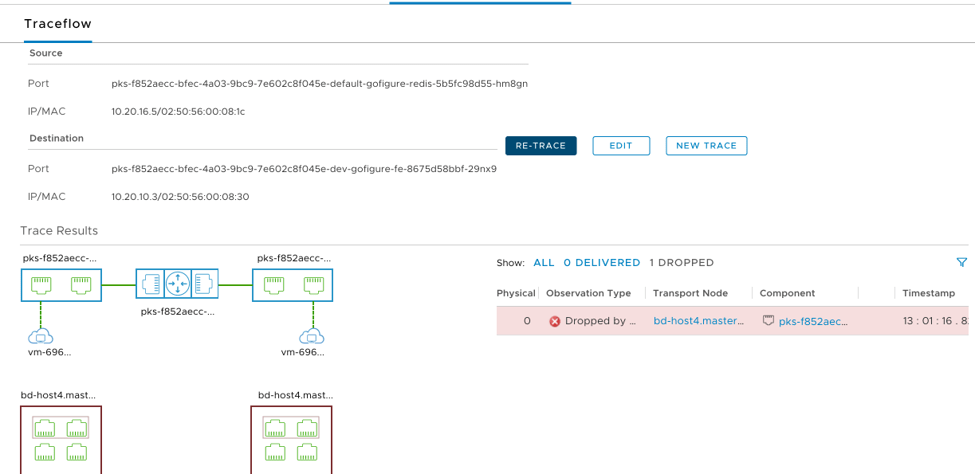This screenshot has height=474, width=975.
Task: Switch to the Traceflow tab
Action: click(x=58, y=23)
